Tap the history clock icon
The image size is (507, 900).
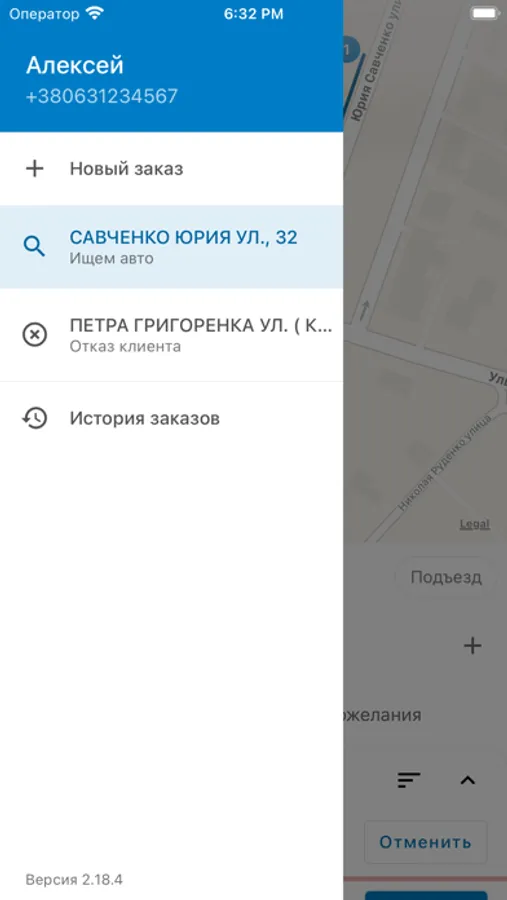[x=34, y=418]
